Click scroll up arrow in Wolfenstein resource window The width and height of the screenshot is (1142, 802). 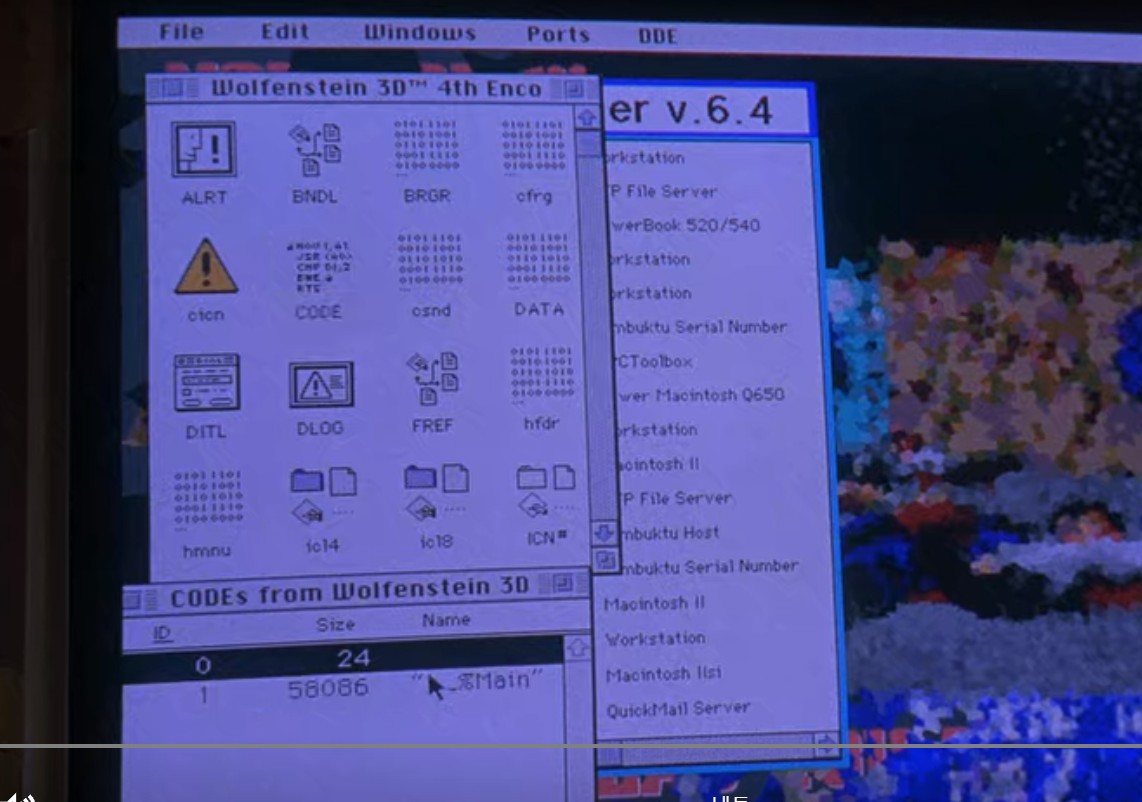click(x=587, y=118)
